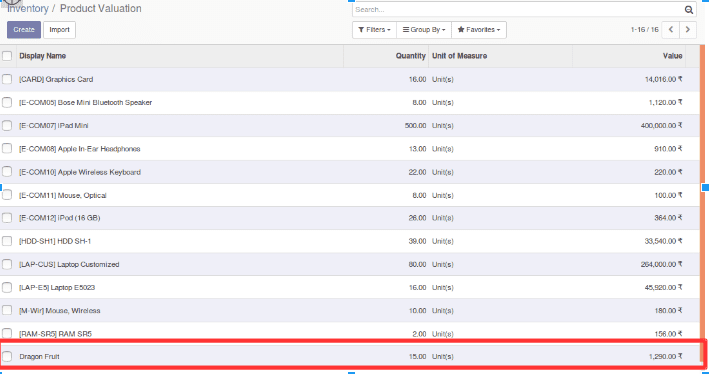Open the Group By dropdown
Viewport: 711px width, 374px height.
pos(424,30)
